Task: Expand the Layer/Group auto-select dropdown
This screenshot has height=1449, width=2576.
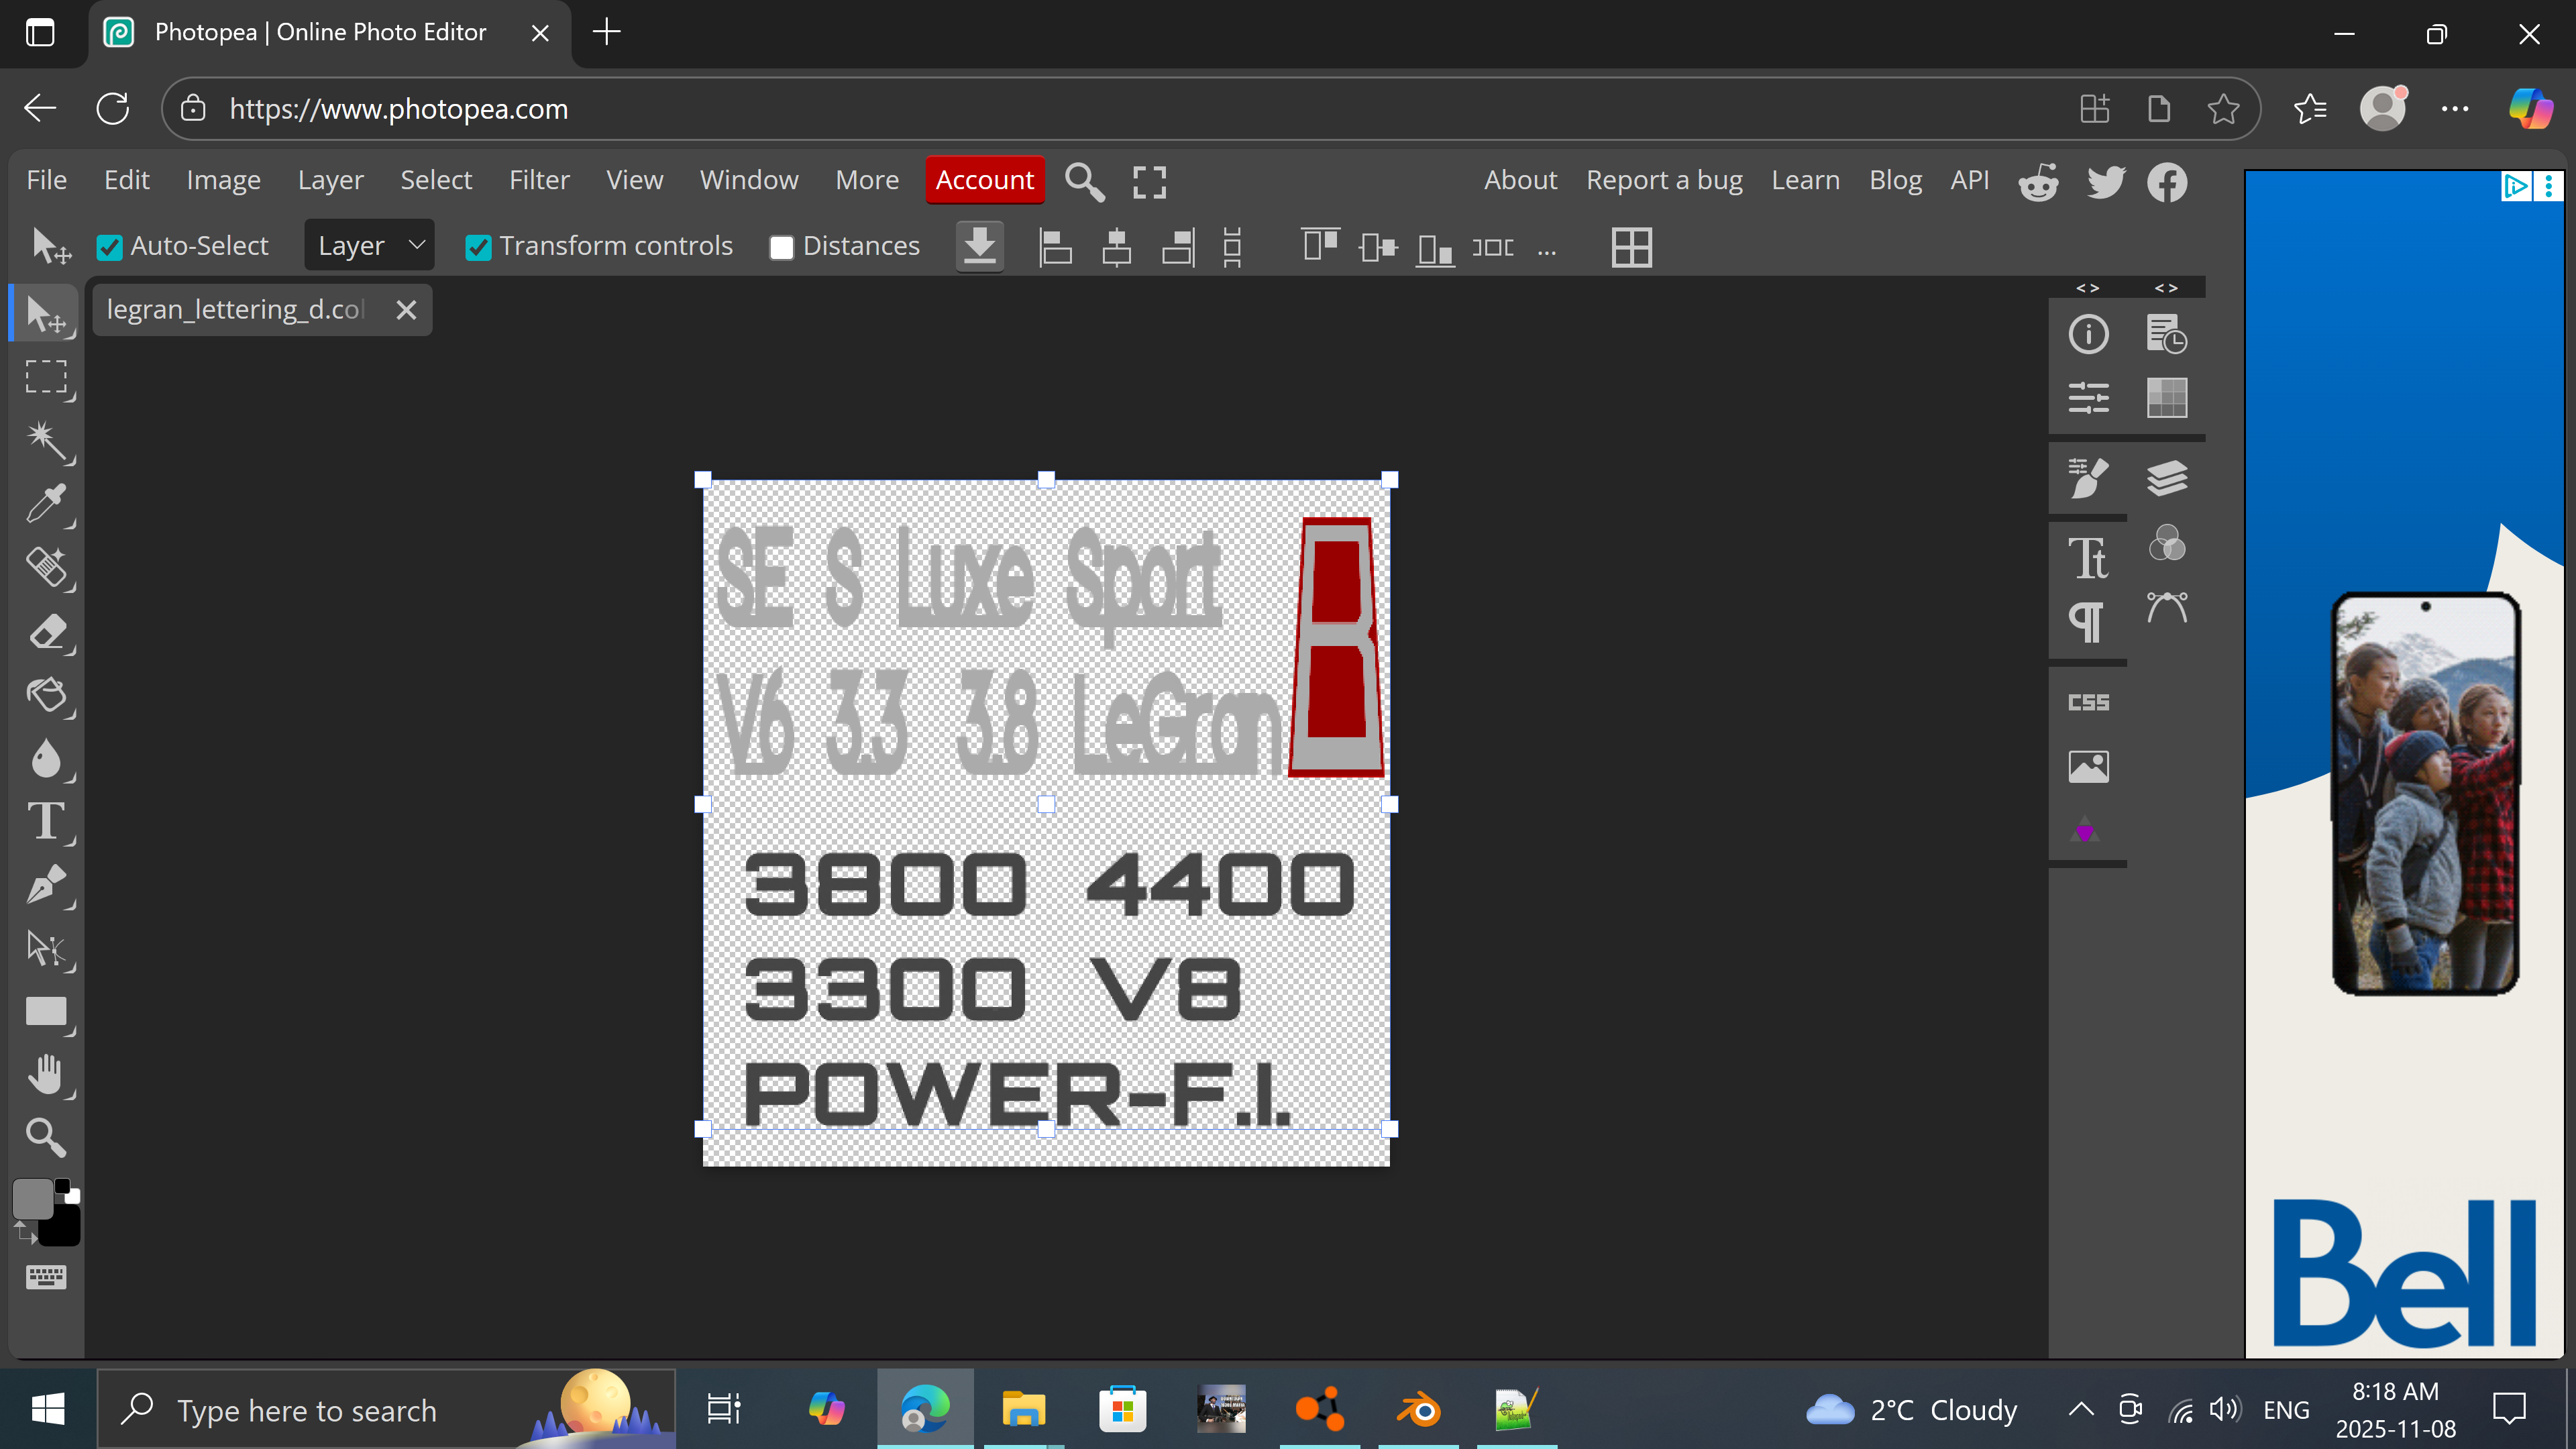Action: click(x=369, y=246)
